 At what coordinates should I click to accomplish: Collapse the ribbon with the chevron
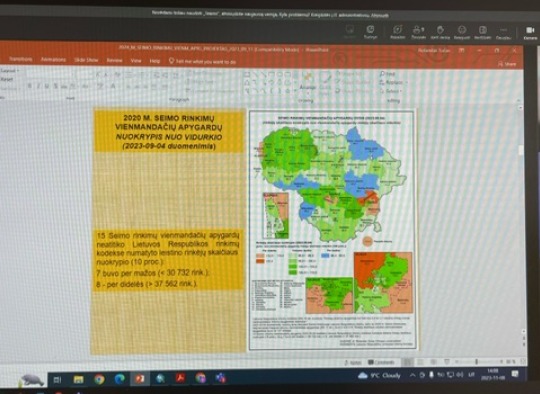click(518, 101)
